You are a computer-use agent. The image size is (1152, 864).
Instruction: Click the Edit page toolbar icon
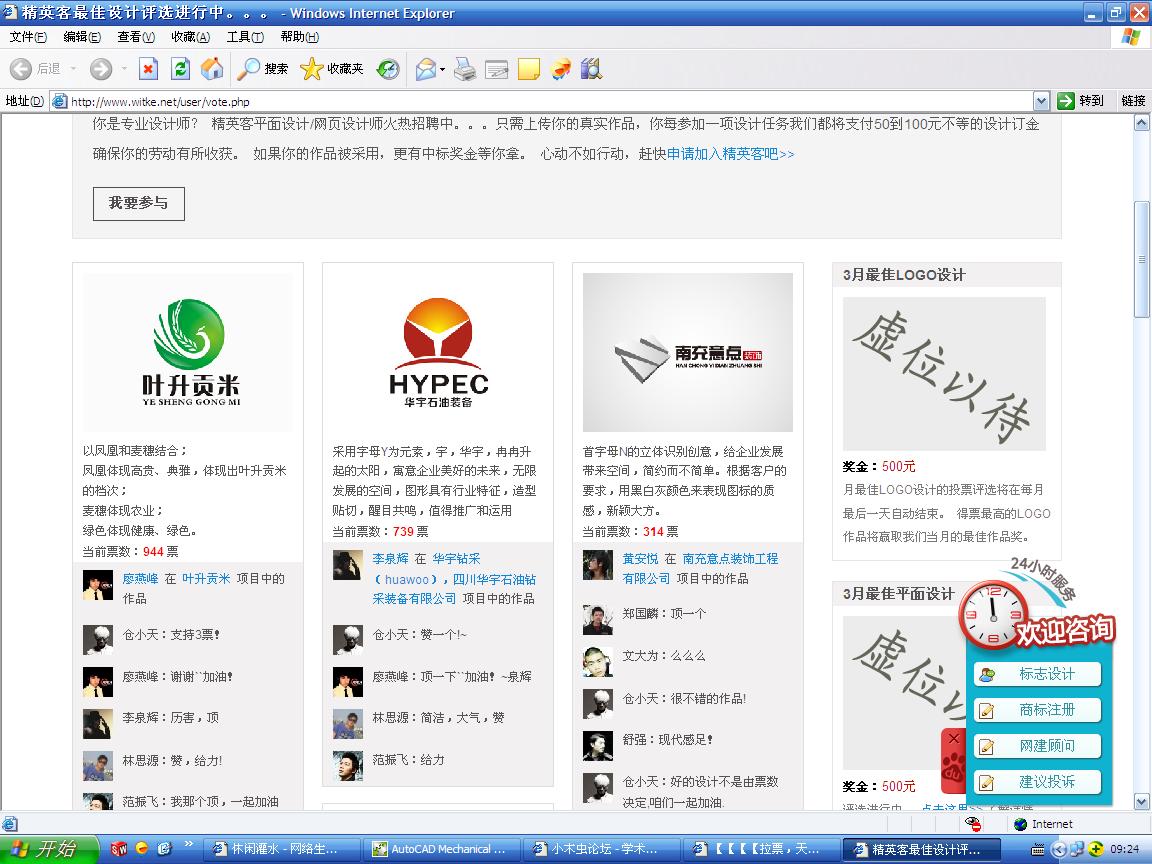coord(497,69)
